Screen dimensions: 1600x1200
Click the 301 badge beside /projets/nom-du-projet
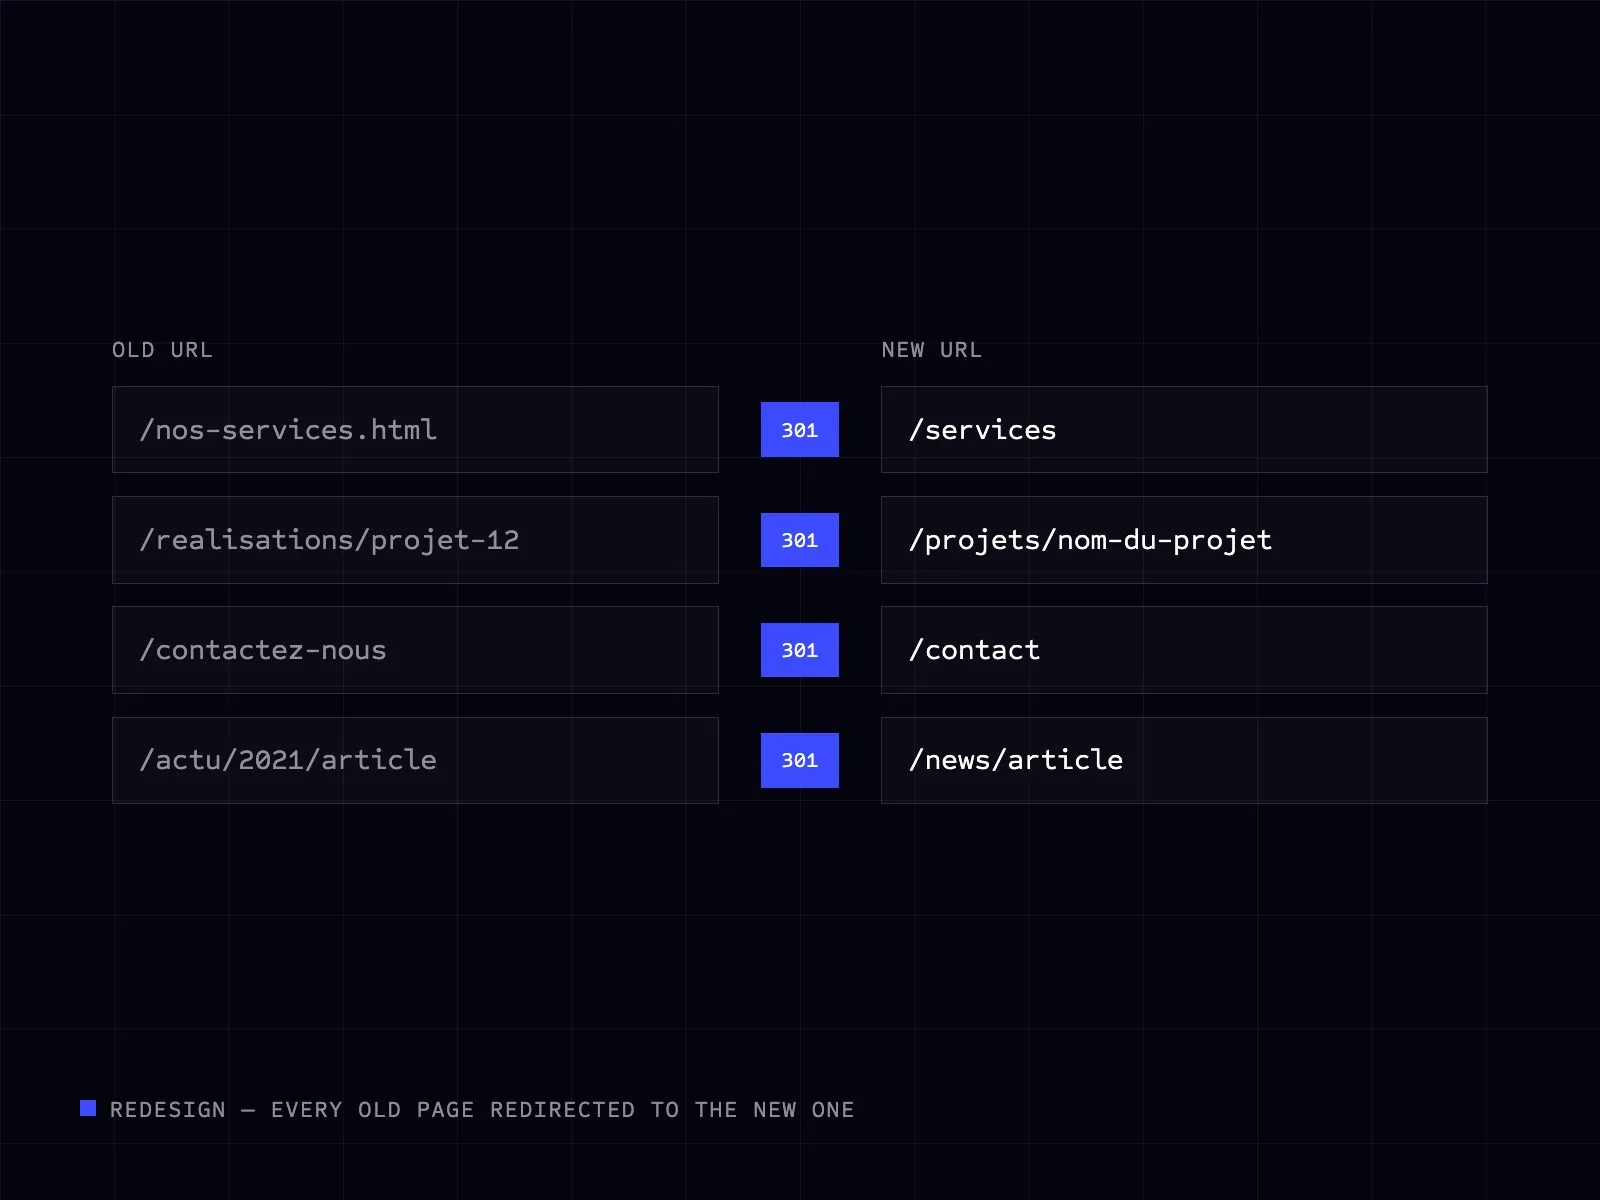pyautogui.click(x=800, y=540)
